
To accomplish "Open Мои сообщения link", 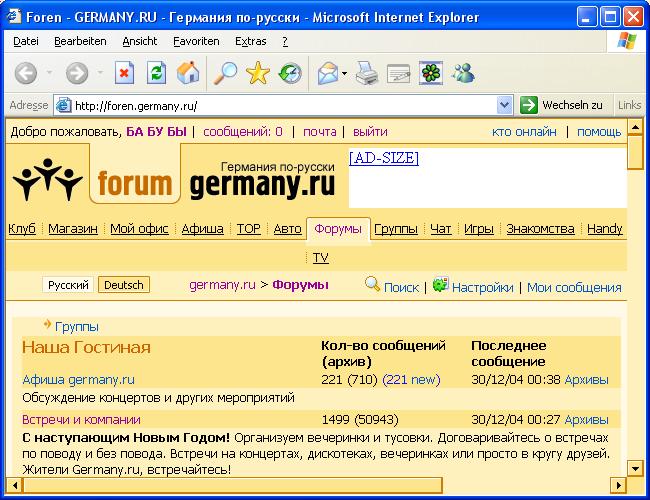I will (574, 287).
